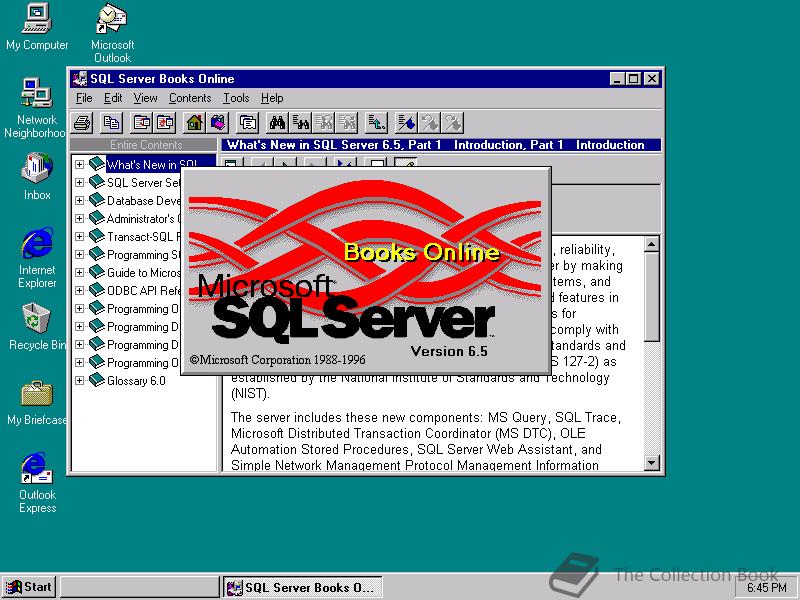Open the Edit menu
800x600 pixels.
113,98
